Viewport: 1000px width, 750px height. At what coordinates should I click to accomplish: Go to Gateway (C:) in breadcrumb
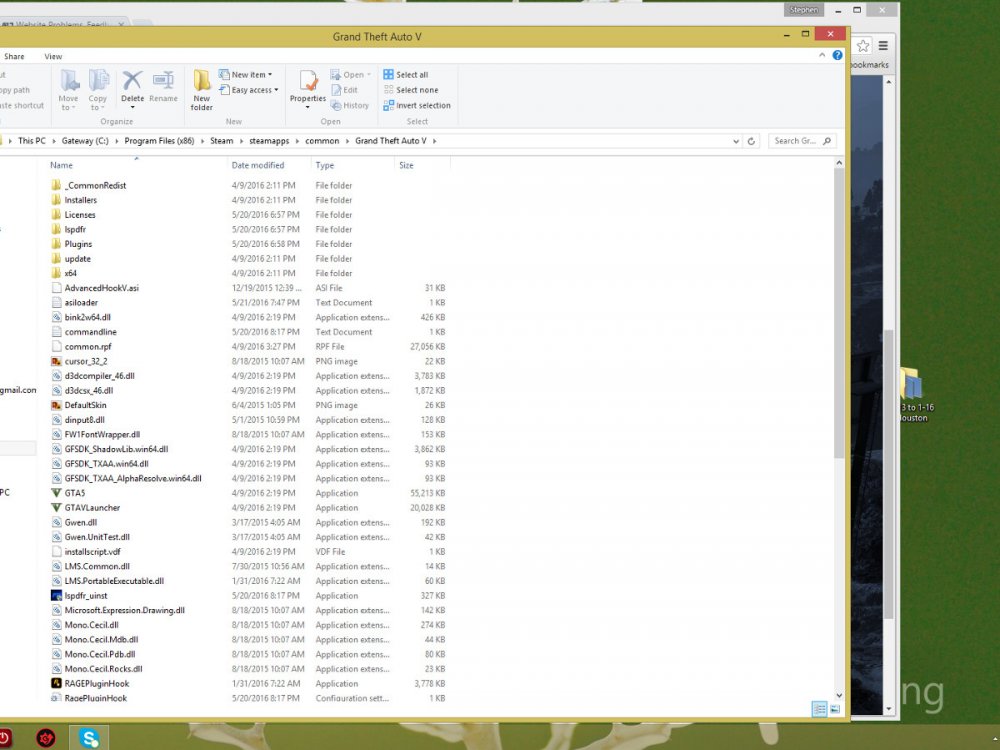click(85, 141)
